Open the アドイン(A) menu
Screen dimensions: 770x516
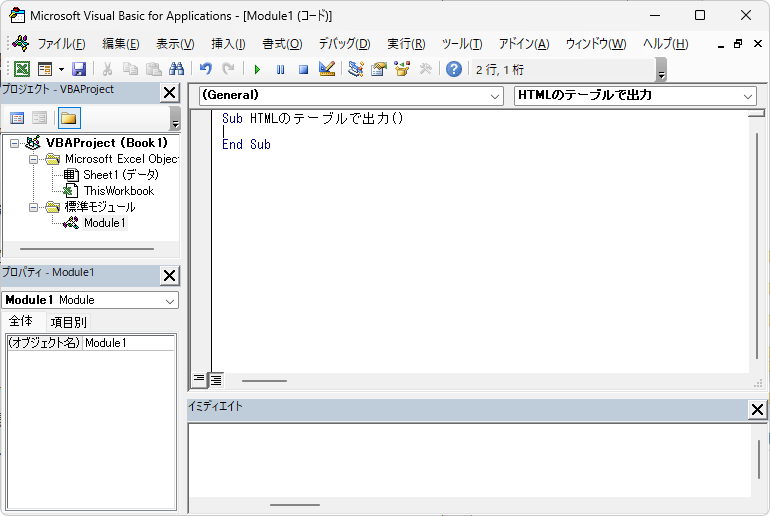coord(524,44)
